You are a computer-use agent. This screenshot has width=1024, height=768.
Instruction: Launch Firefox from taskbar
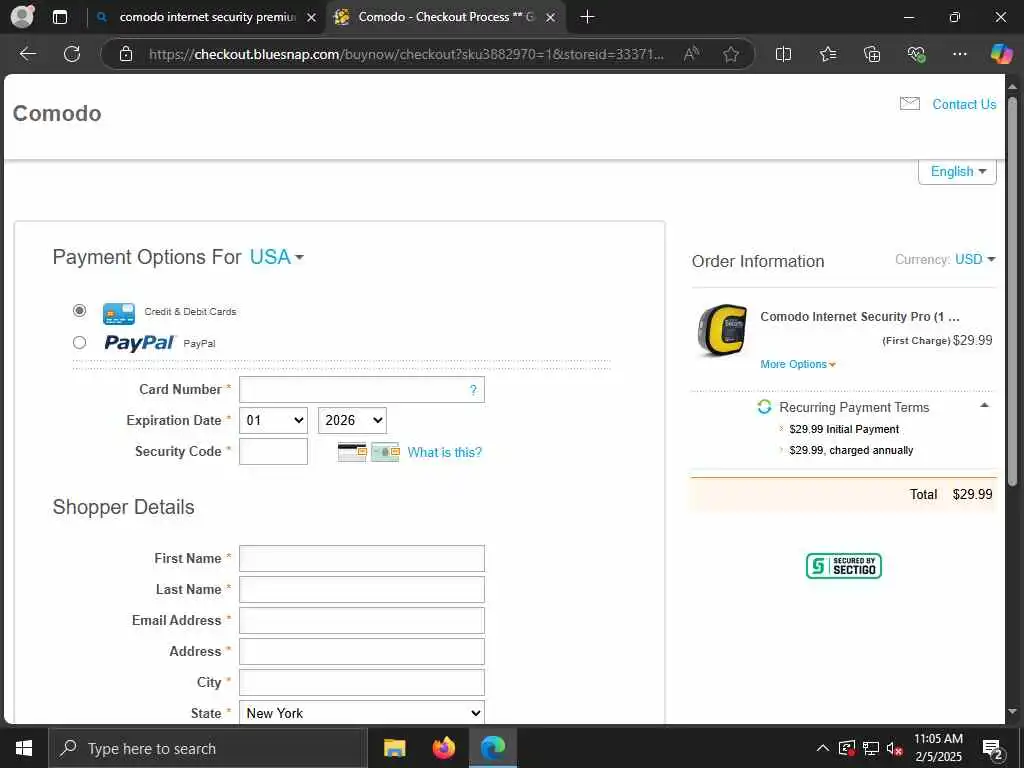[443, 748]
